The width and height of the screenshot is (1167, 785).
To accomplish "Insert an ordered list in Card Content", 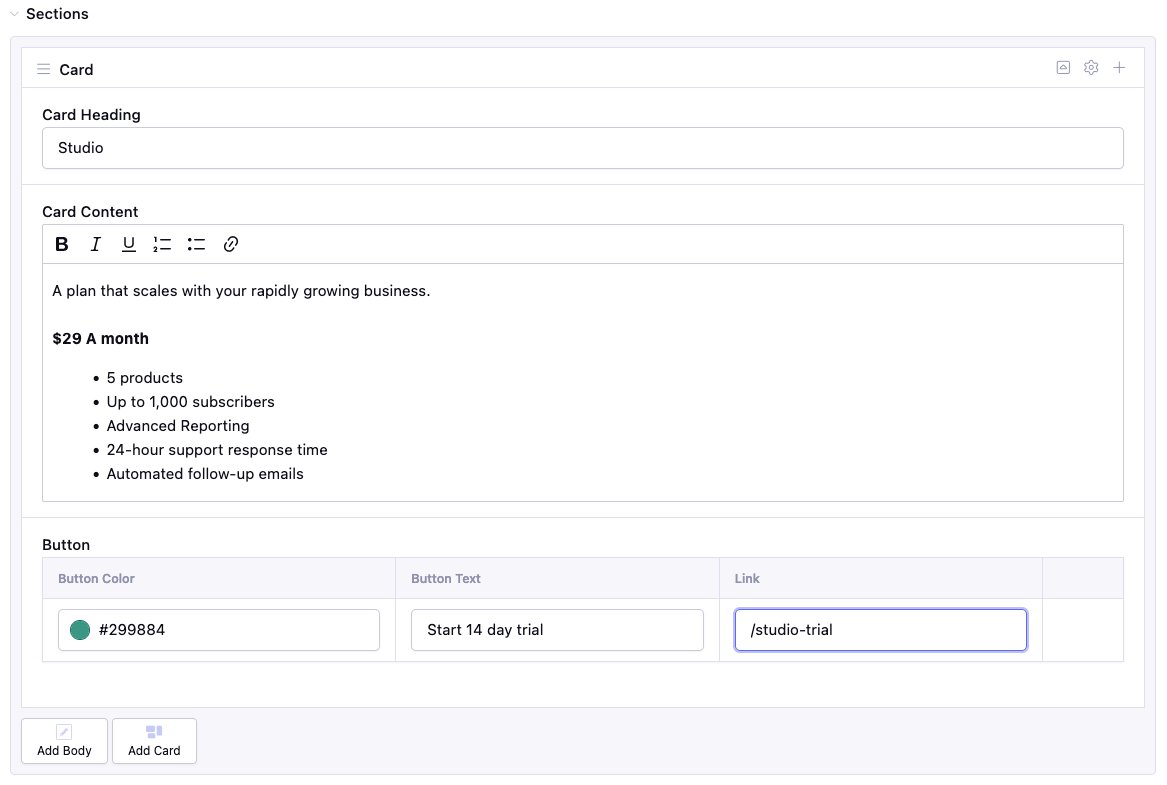I will tap(162, 243).
